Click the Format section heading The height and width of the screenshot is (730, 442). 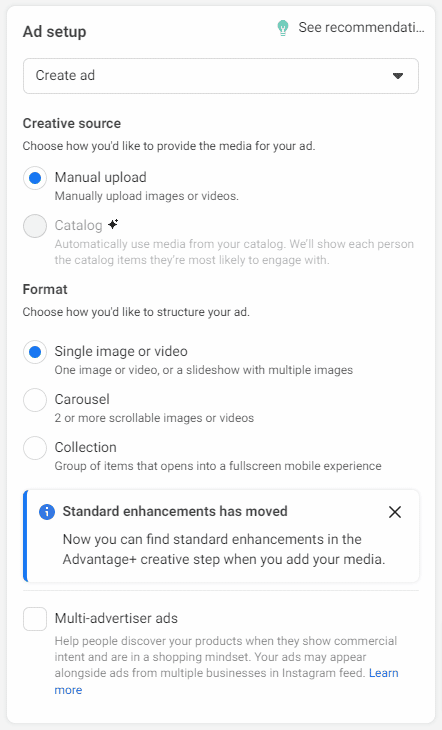click(x=45, y=290)
